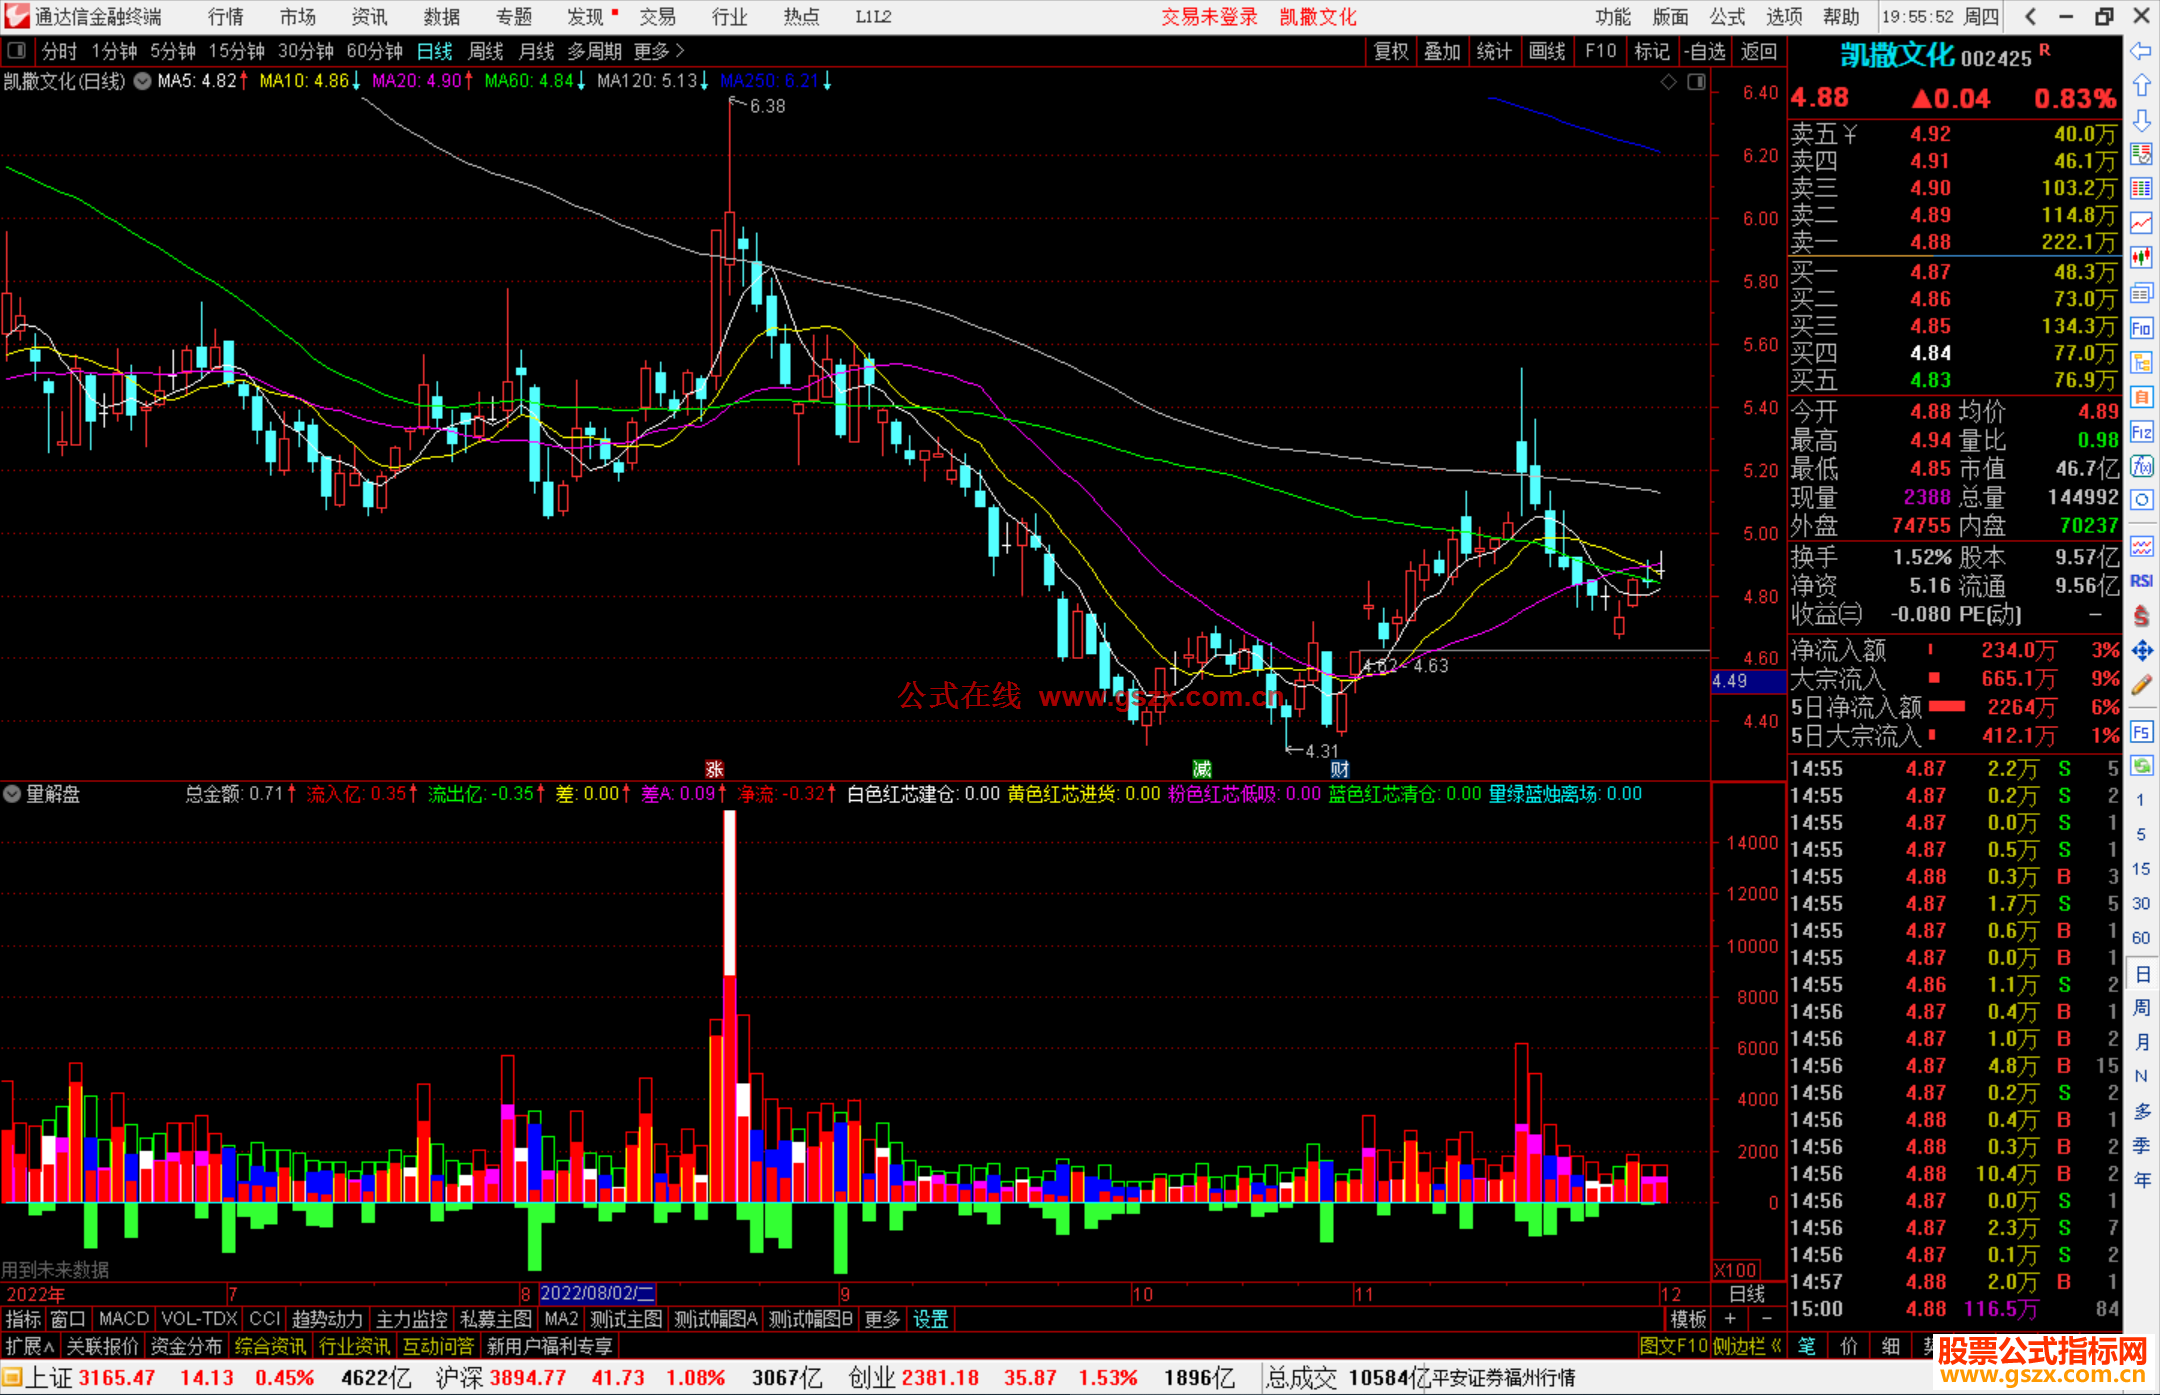
Task: Click the RSI indicator sidebar icon
Action: point(2141,581)
